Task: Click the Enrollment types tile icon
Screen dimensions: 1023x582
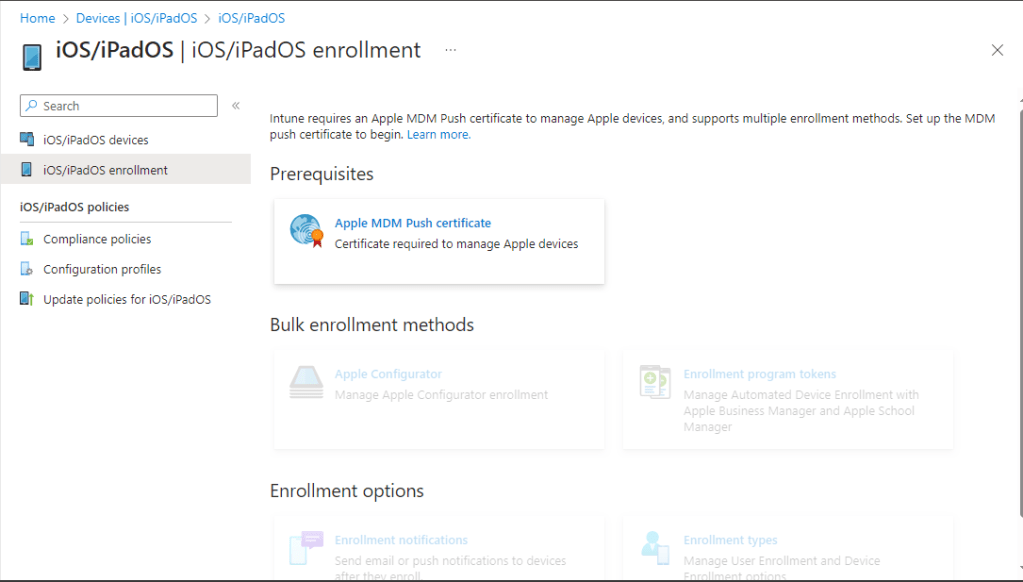Action: click(655, 548)
